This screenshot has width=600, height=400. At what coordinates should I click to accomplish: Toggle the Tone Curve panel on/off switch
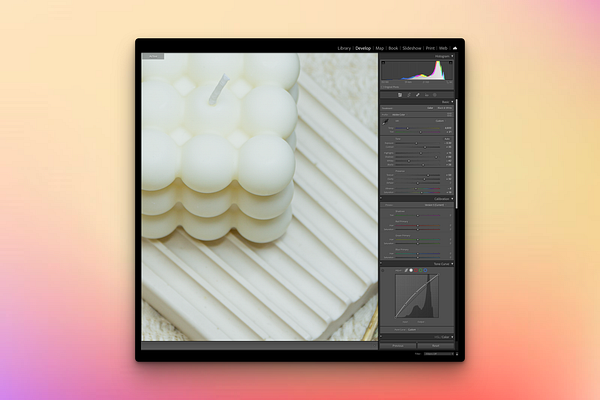[381, 263]
